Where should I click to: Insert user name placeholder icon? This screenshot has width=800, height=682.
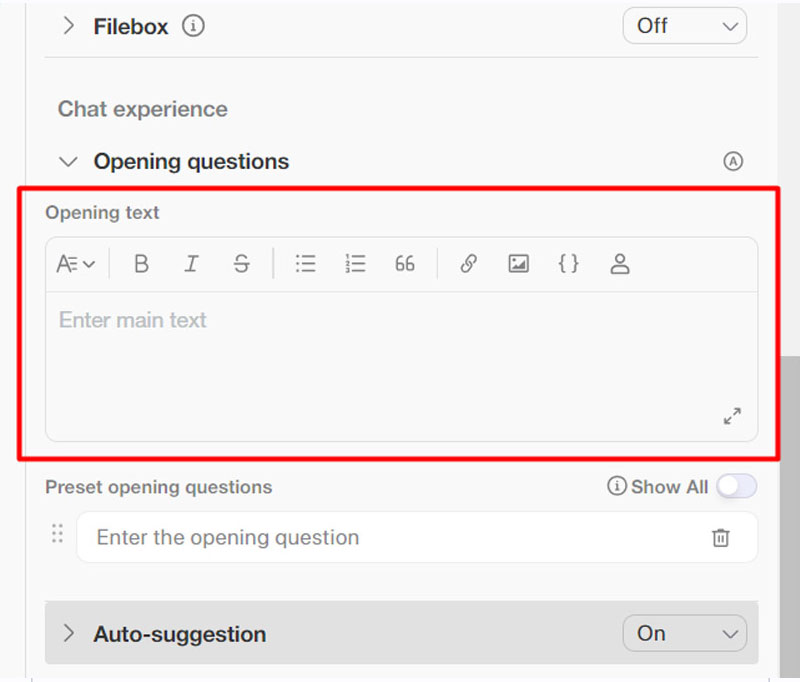(x=620, y=264)
